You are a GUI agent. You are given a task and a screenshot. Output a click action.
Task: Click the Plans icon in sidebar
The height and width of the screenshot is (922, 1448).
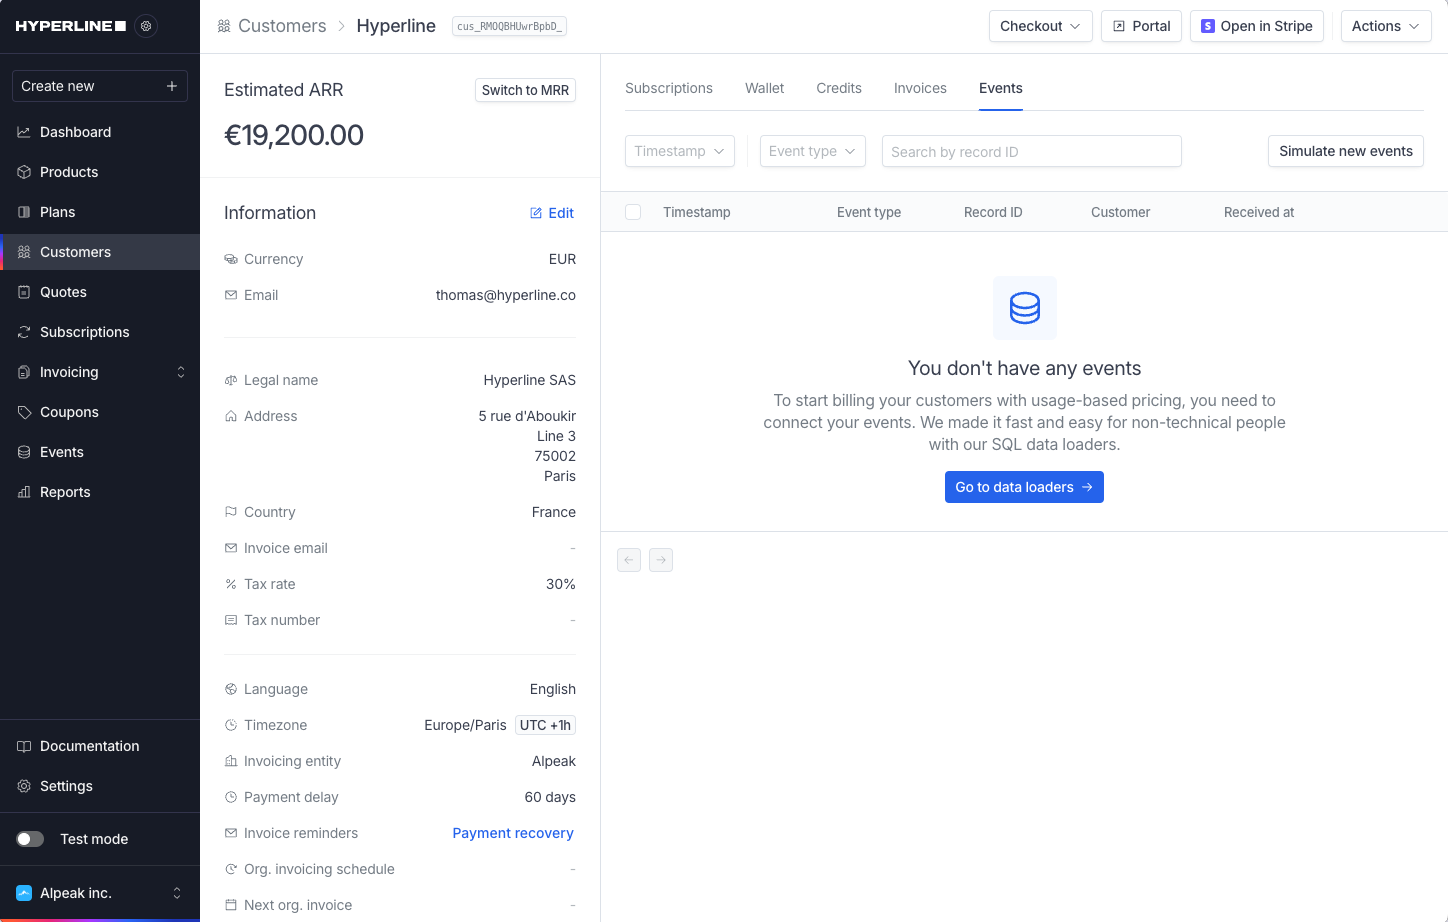(x=24, y=212)
